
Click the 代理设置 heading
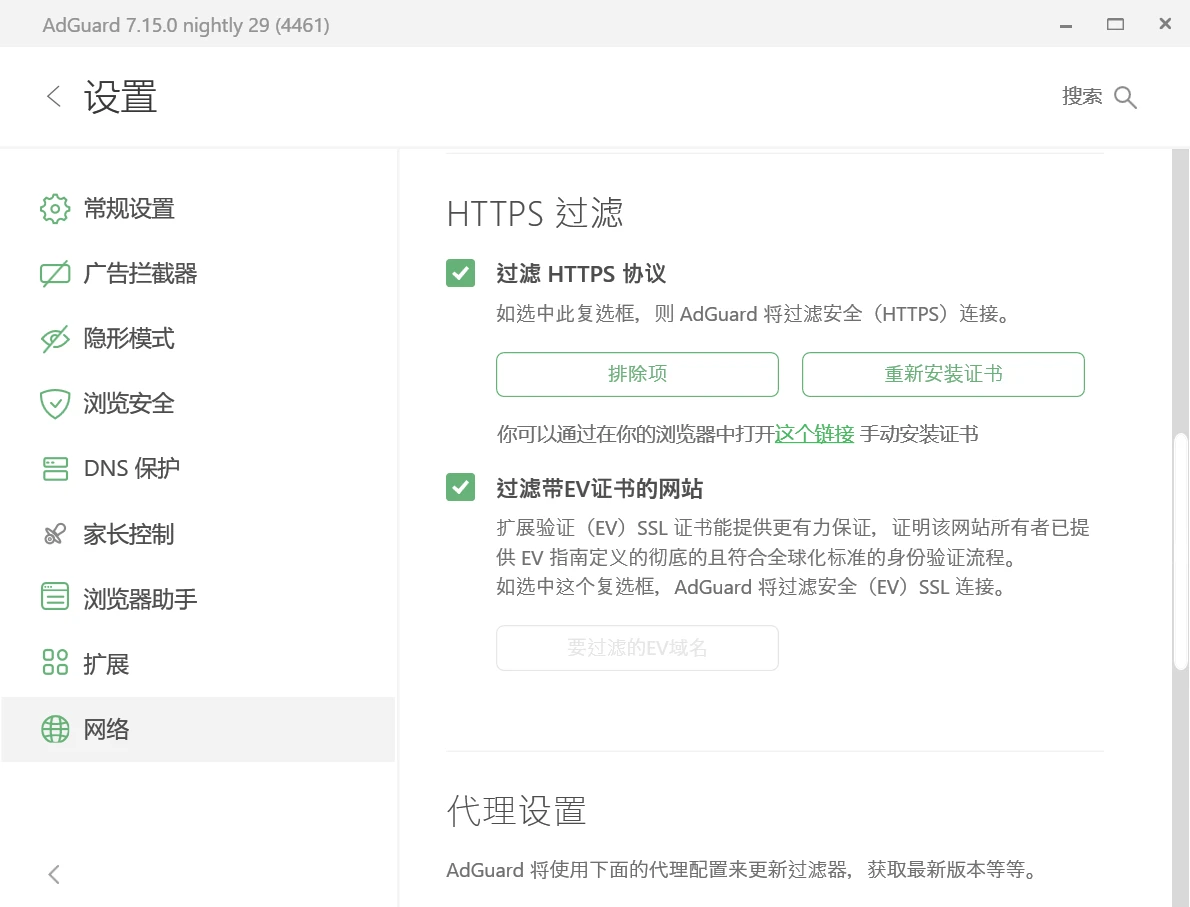[x=516, y=811]
